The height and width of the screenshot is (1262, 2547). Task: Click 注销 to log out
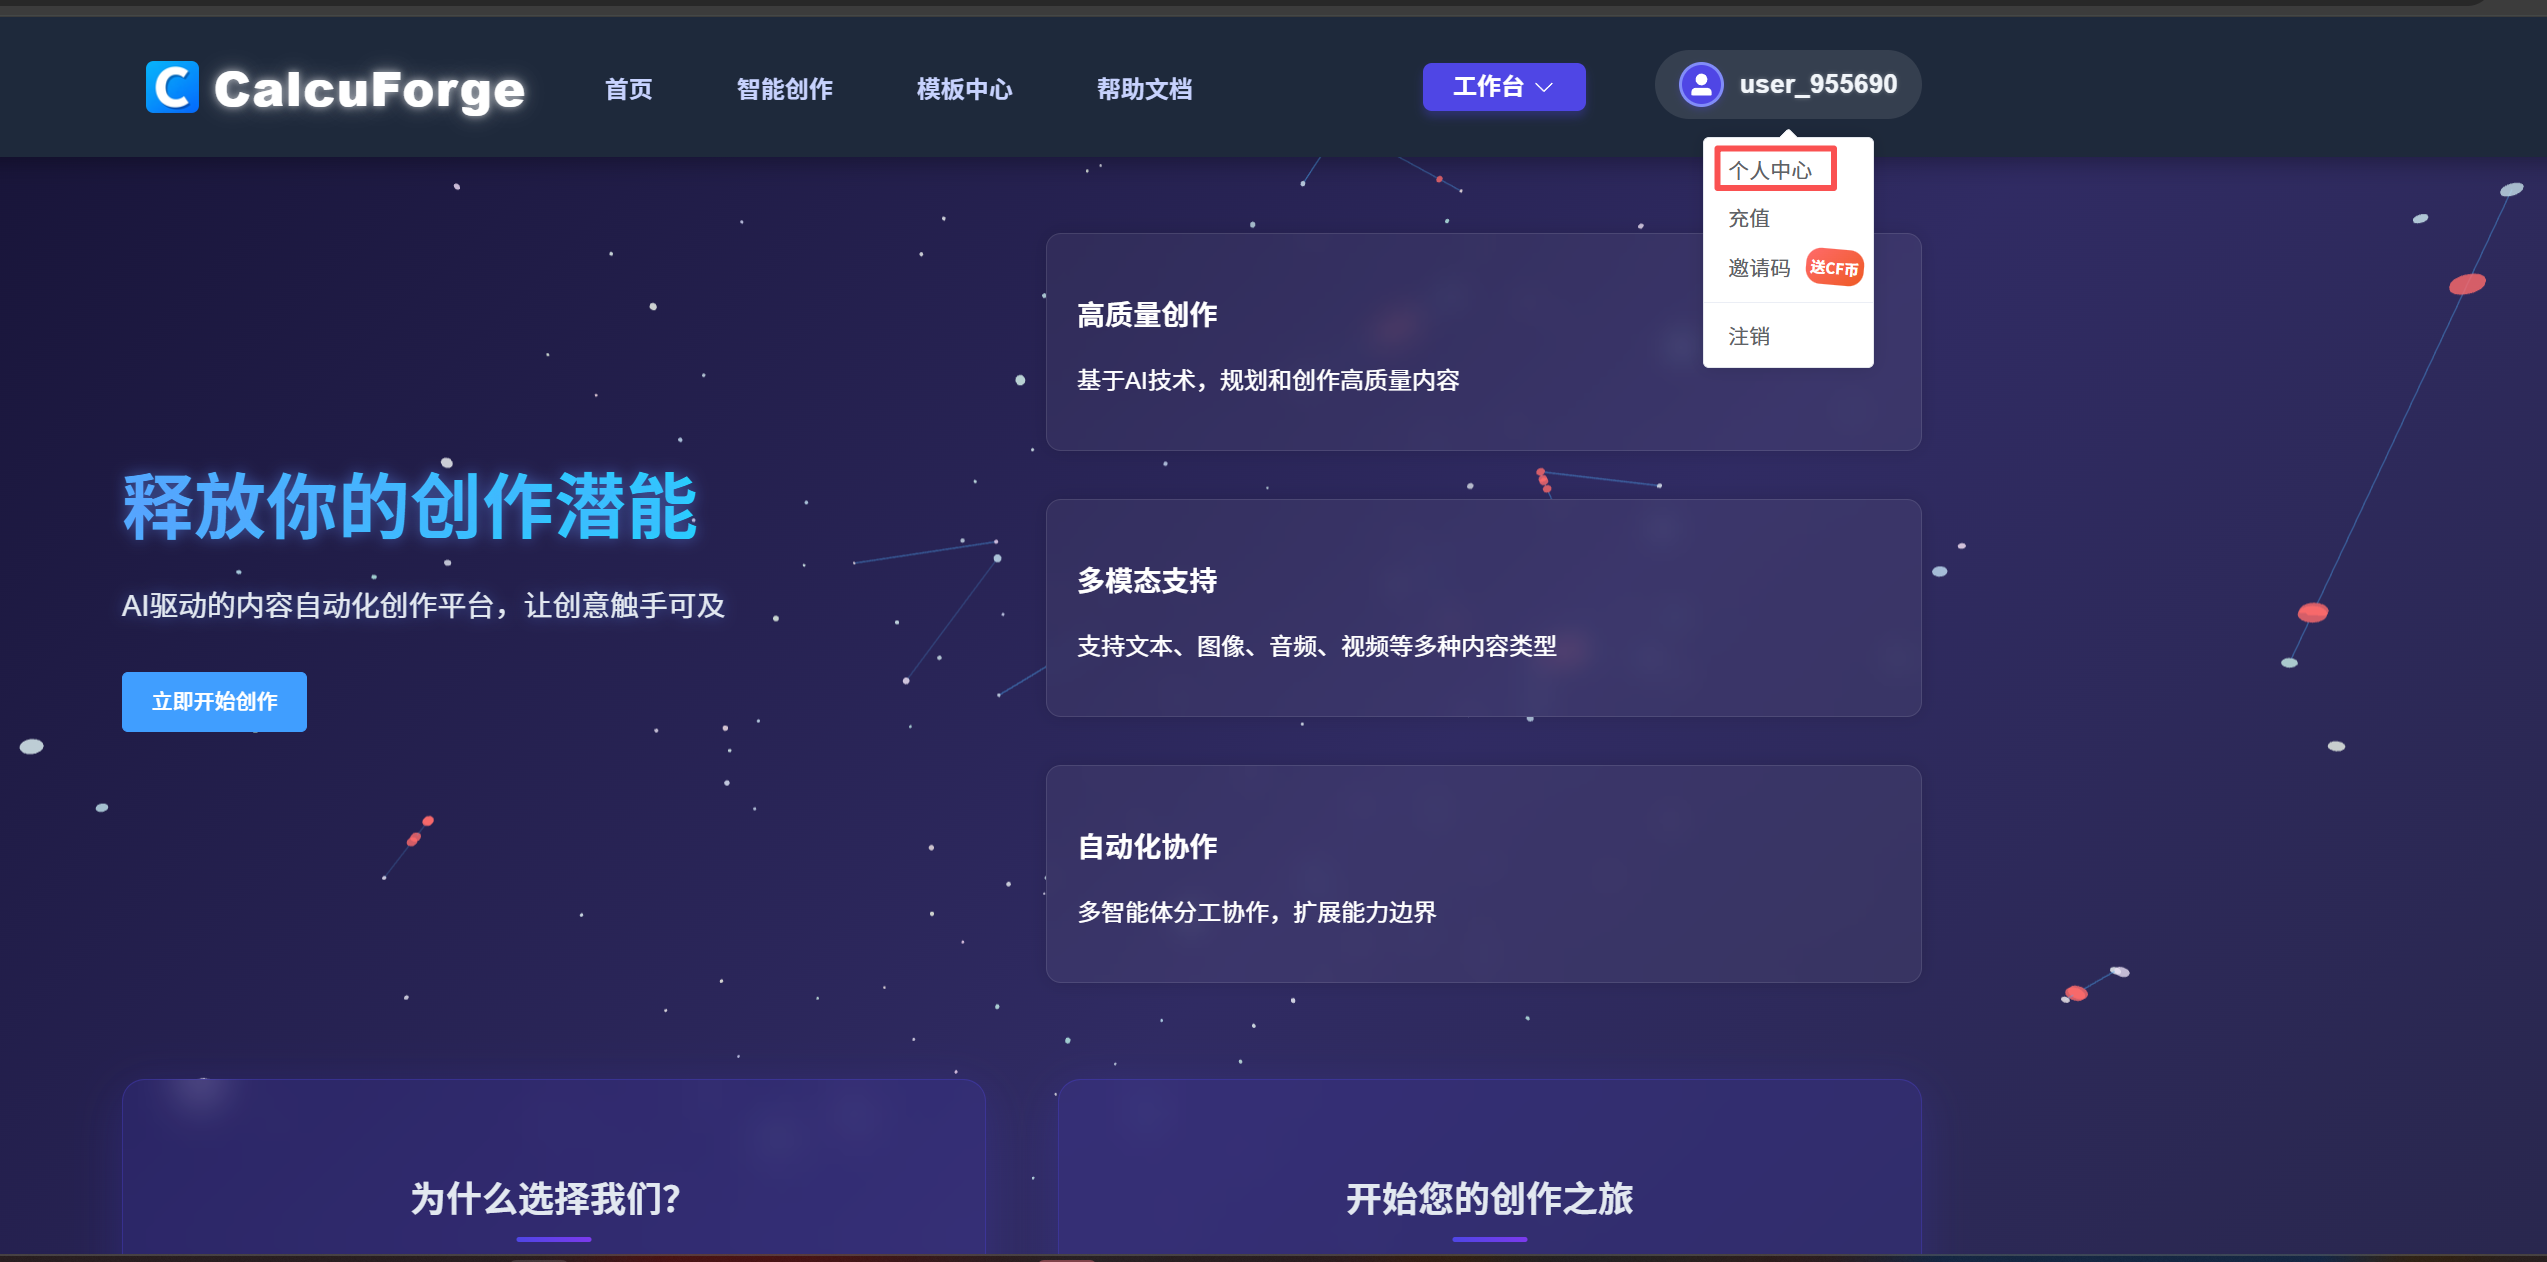pyautogui.click(x=1749, y=336)
